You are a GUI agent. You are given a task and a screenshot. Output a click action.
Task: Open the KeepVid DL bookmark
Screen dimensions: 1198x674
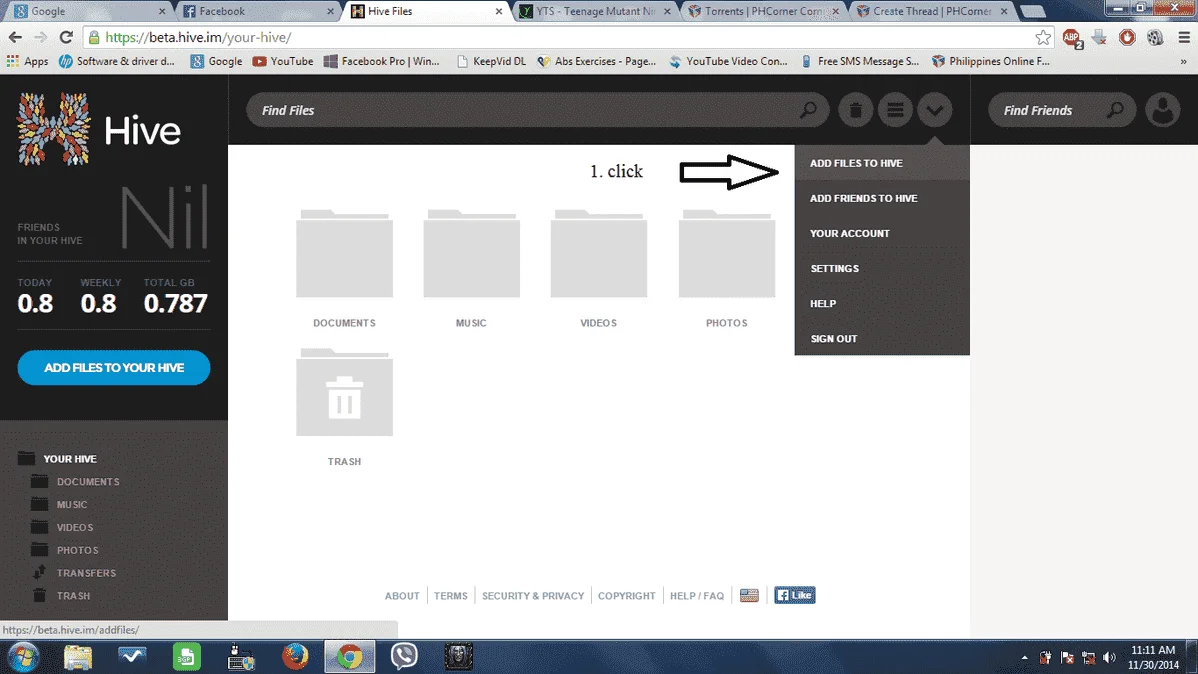(491, 61)
